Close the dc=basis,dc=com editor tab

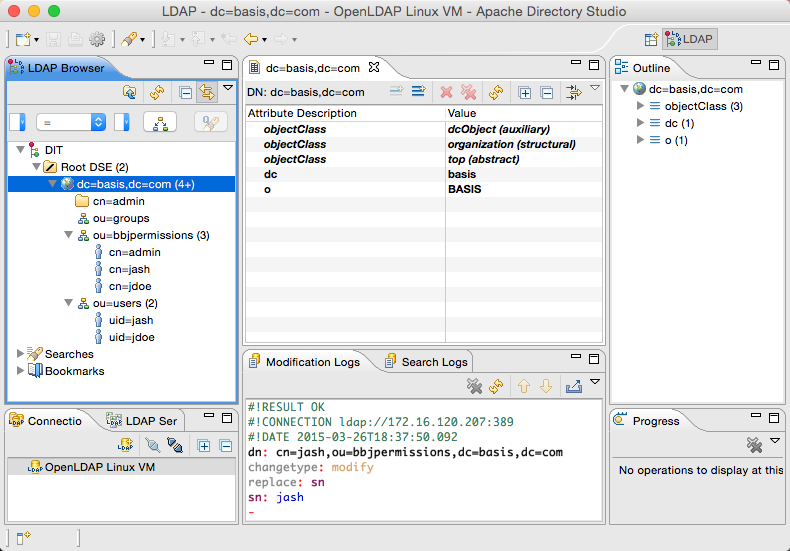coord(374,67)
